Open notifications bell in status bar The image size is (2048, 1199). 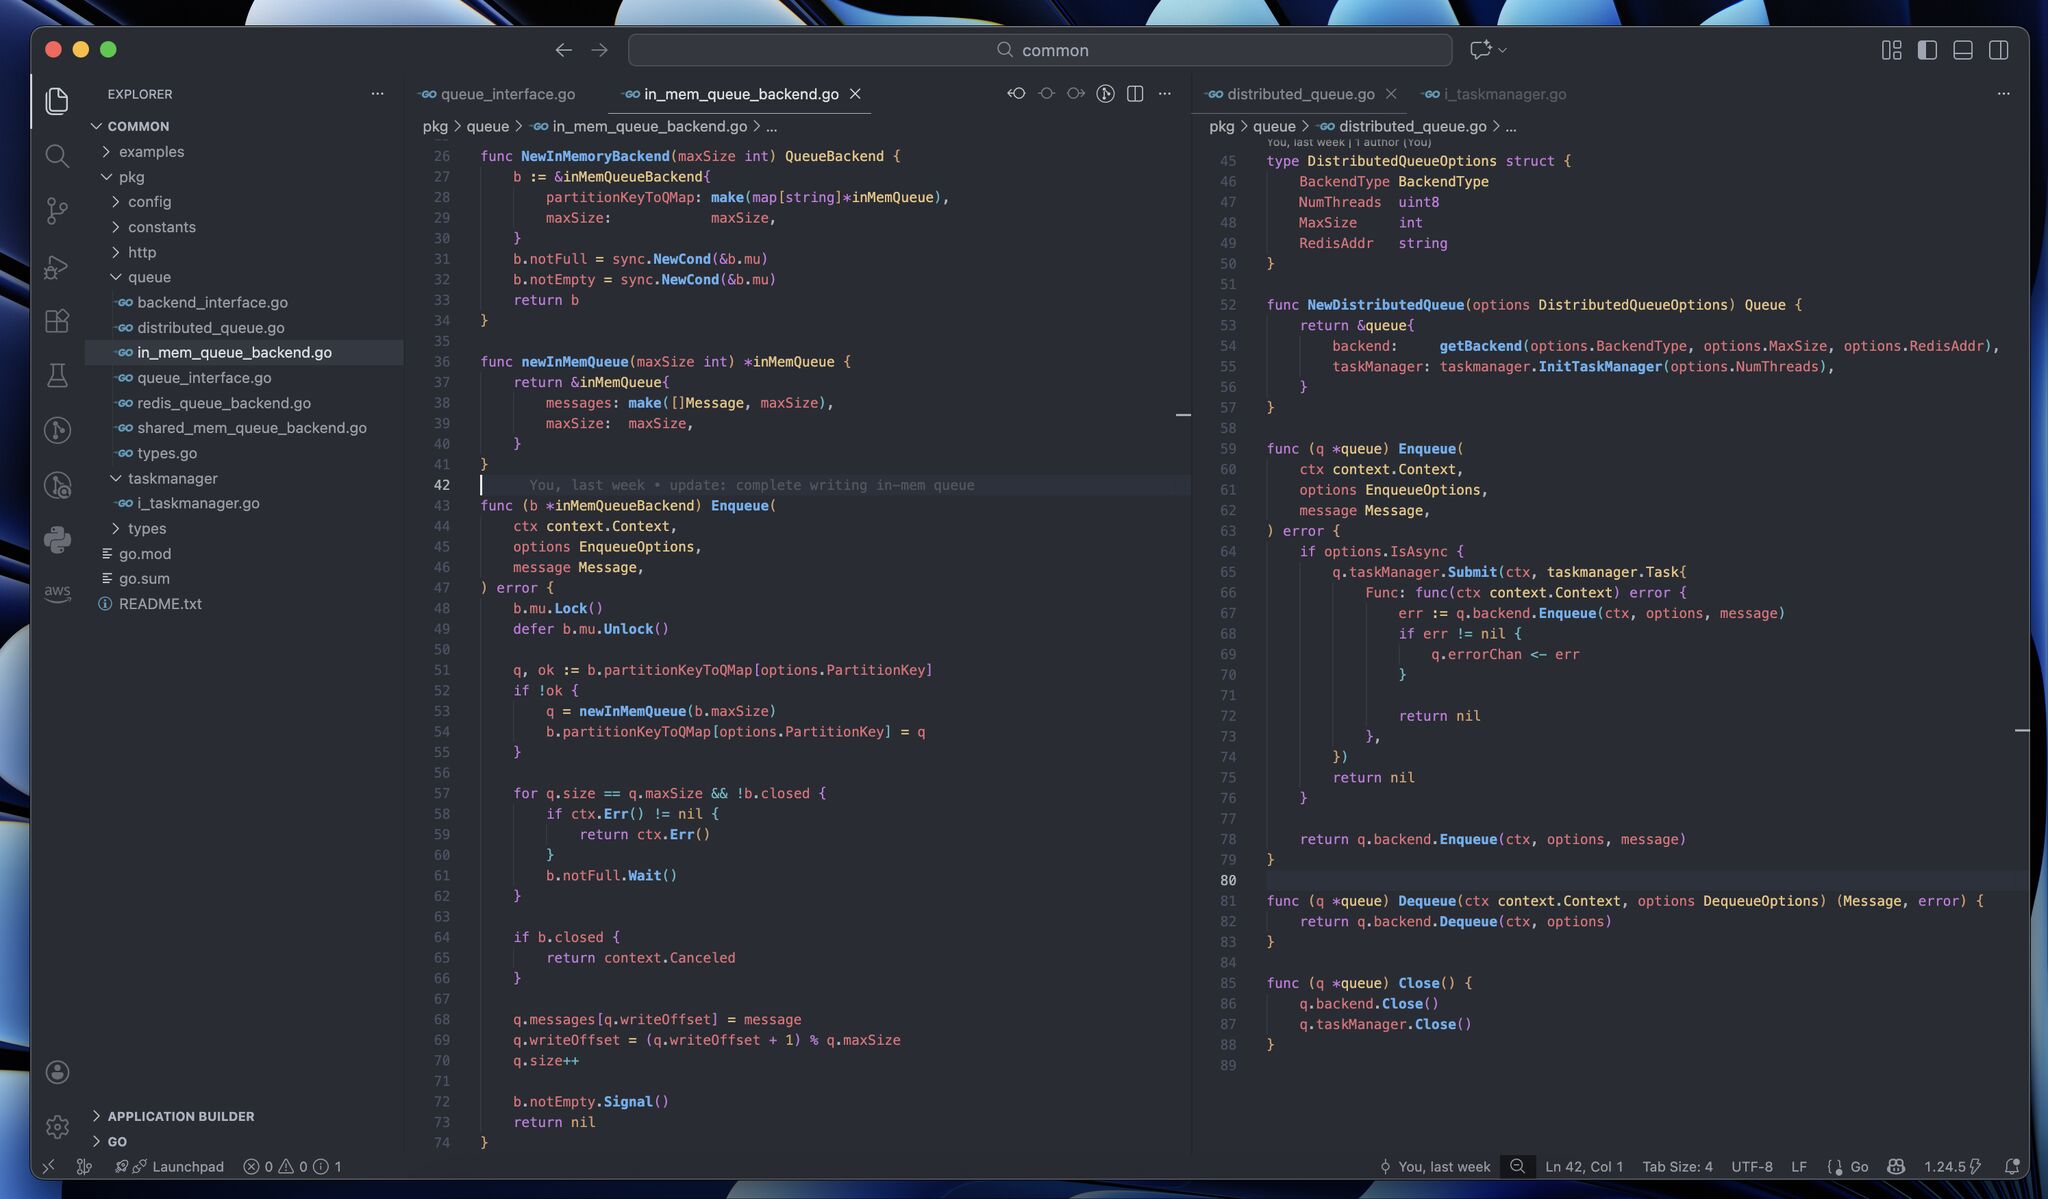pos(2012,1167)
